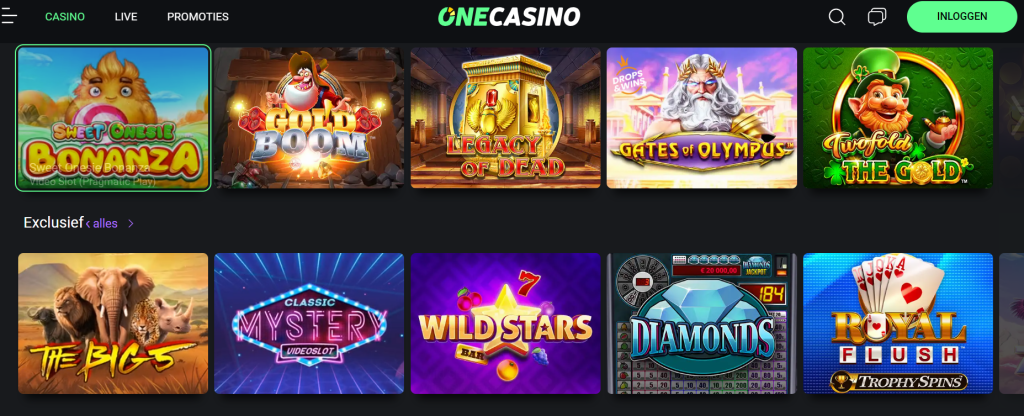Open the Legacy of Dead game
1024x416 pixels.
pos(505,118)
